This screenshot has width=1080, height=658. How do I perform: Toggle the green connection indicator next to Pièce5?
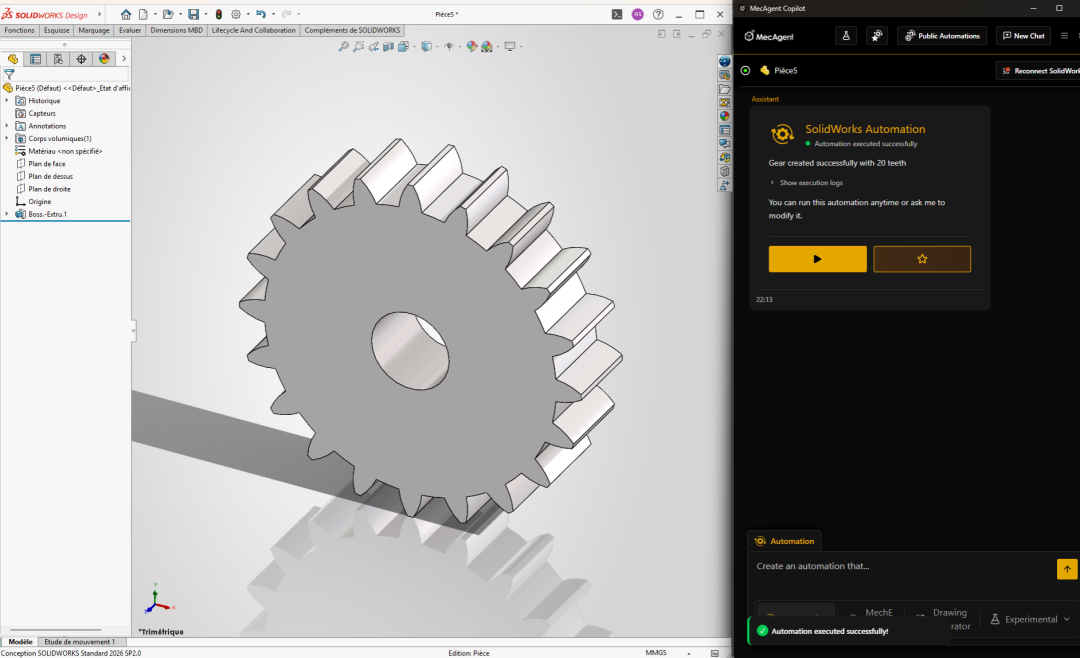(745, 70)
